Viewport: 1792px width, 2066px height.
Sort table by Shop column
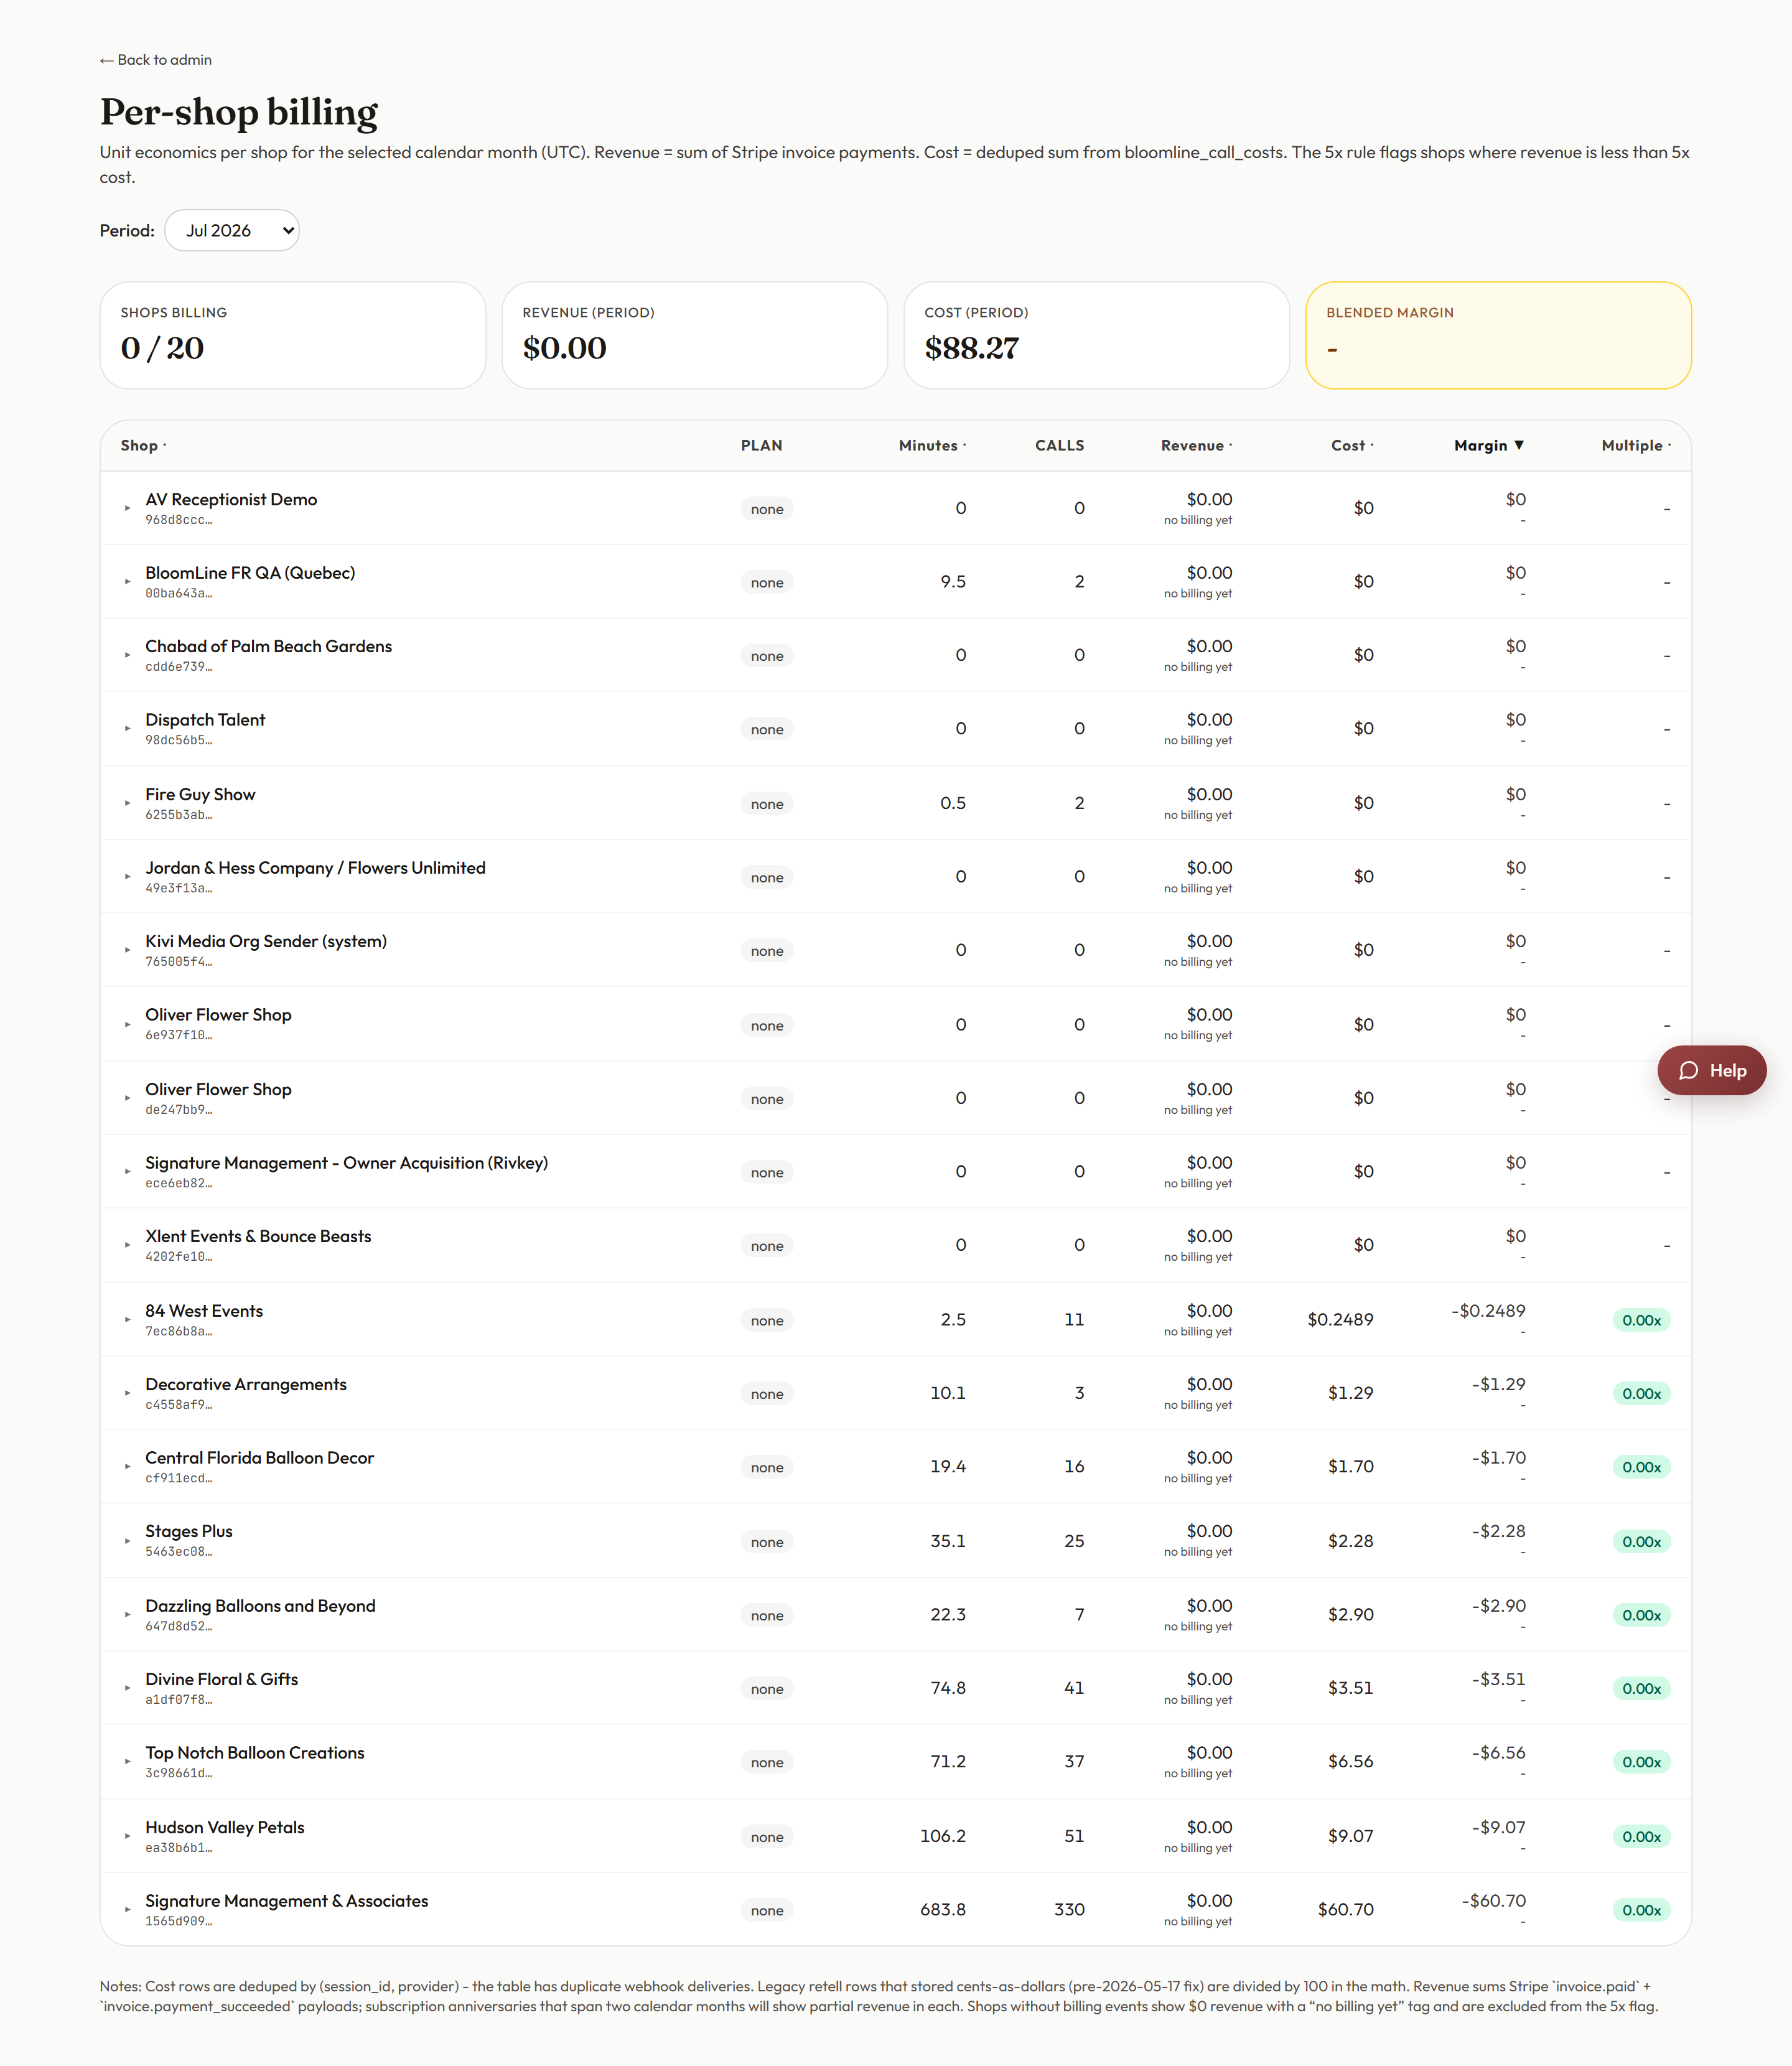tap(143, 446)
